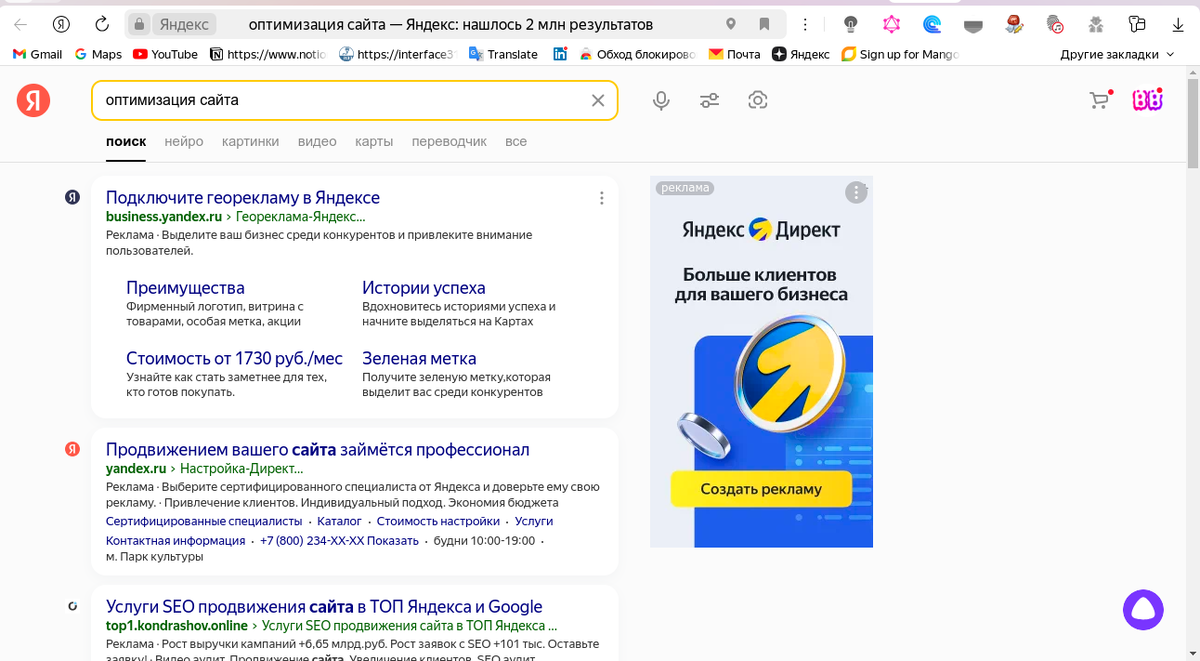Open the Maps bookmark
Image resolution: width=1200 pixels, height=661 pixels.
[x=98, y=54]
